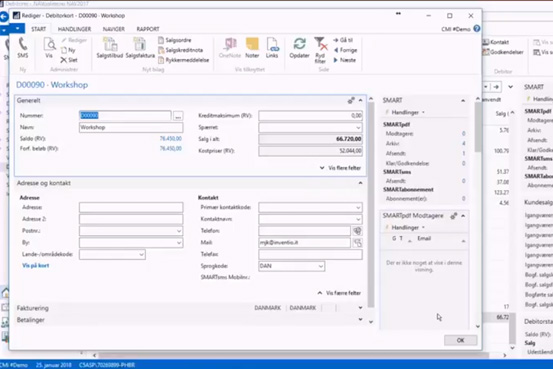Open help question mark icon

(x=477, y=29)
